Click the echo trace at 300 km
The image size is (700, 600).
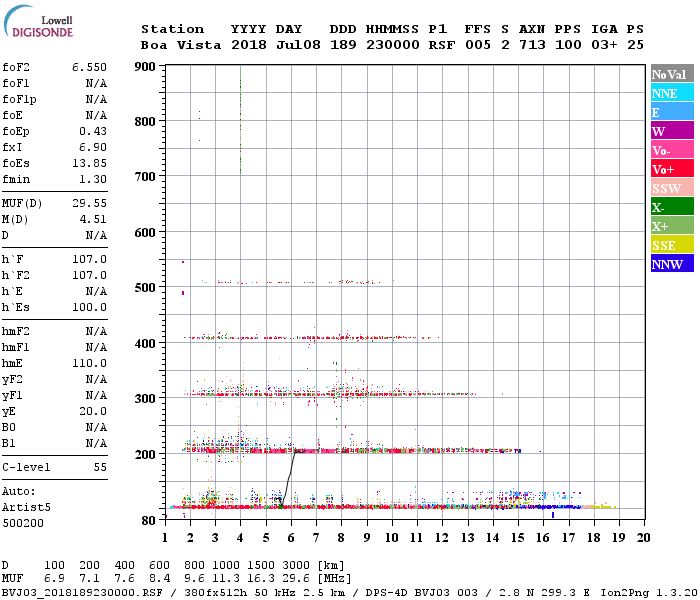click(329, 394)
